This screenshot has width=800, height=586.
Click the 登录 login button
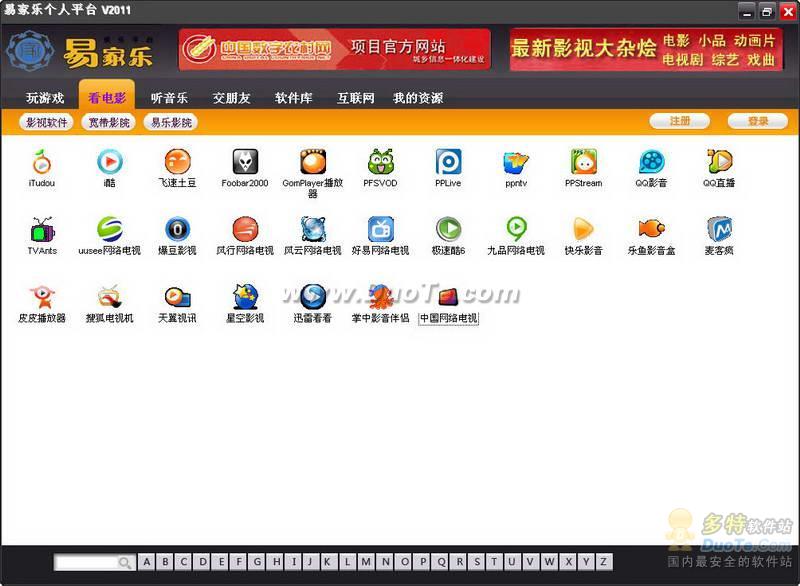pyautogui.click(x=758, y=121)
